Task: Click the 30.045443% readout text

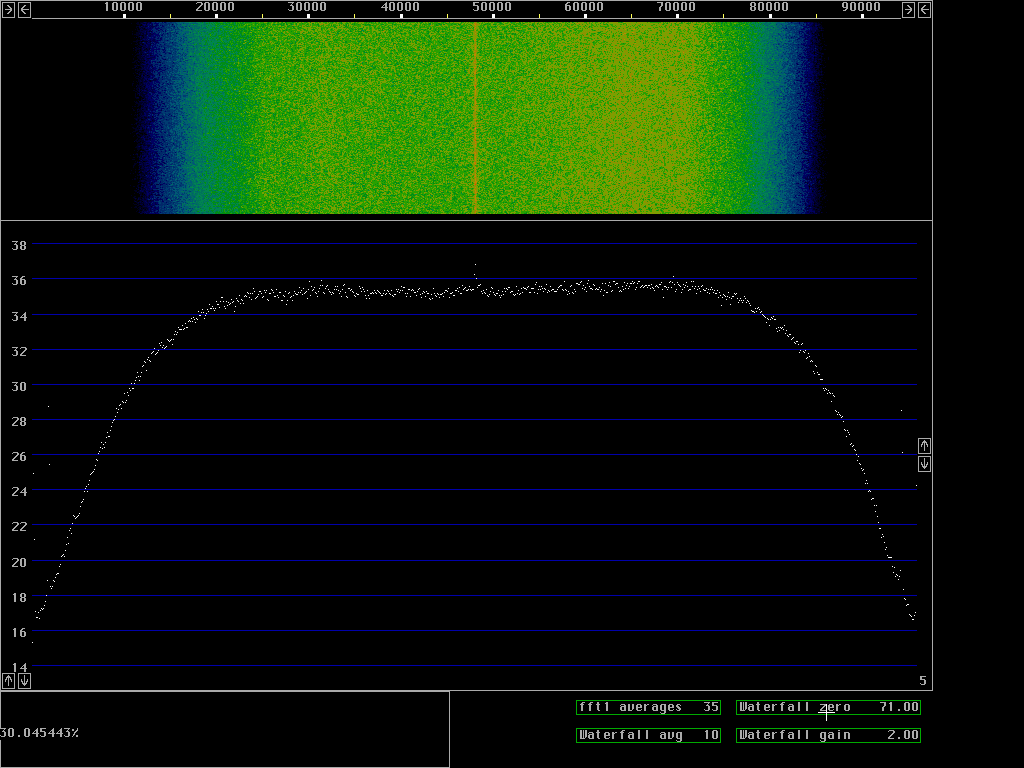Action: coord(39,733)
